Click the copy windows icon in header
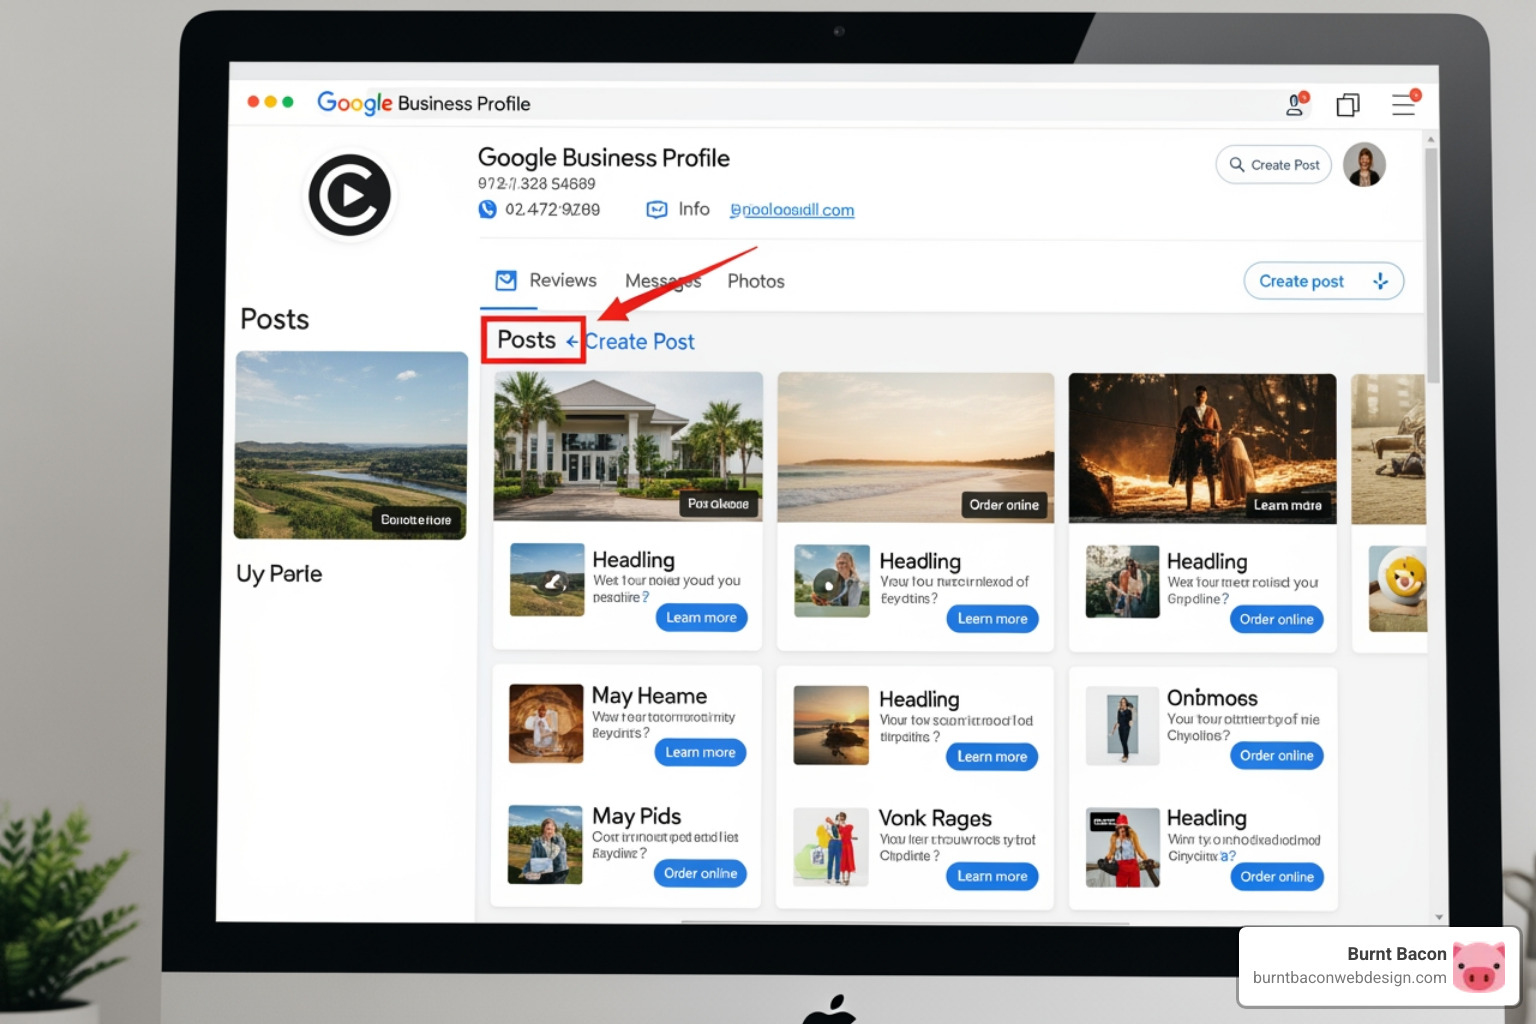This screenshot has width=1536, height=1024. [1348, 104]
